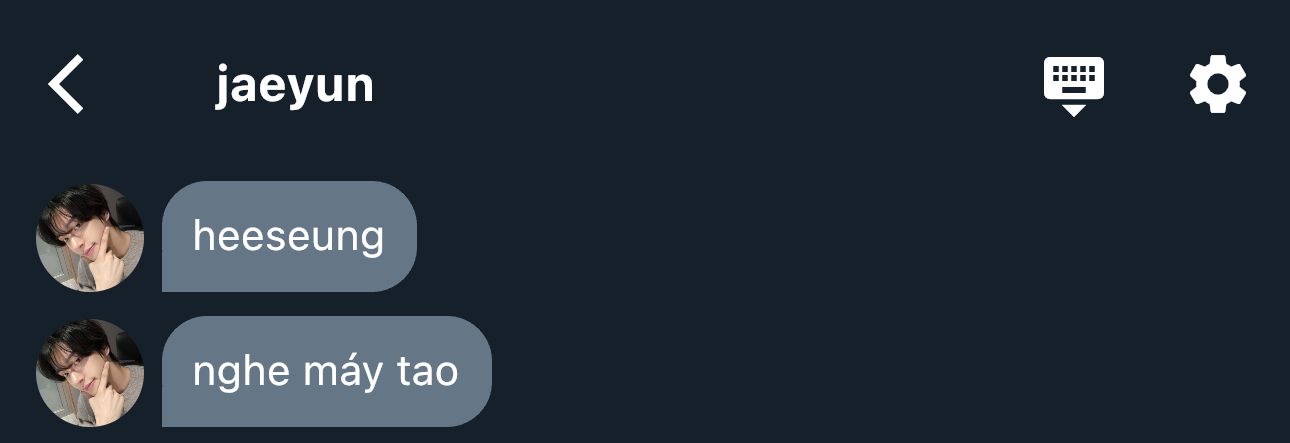Open chat settings via the gear icon
The height and width of the screenshot is (443, 1290).
click(1218, 85)
